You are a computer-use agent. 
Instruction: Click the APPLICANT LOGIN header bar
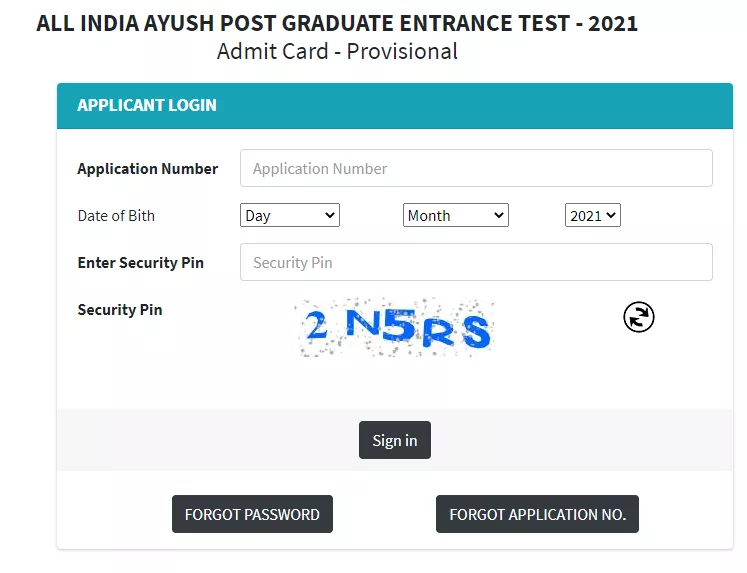click(394, 106)
